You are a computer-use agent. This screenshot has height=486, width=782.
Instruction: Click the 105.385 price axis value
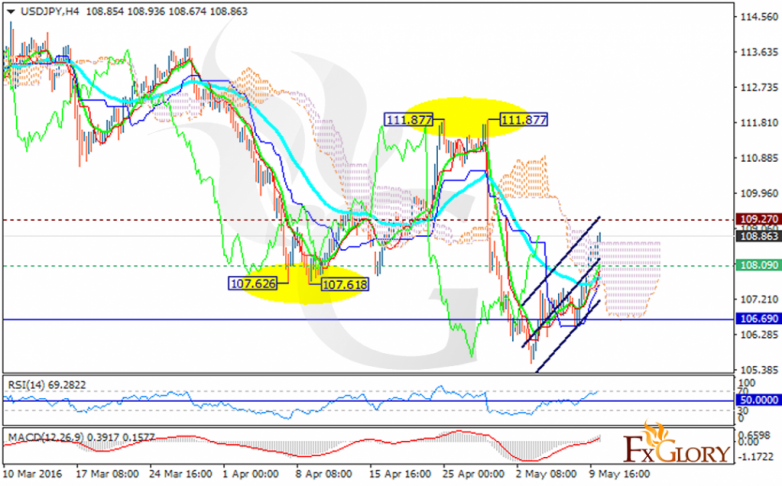click(760, 370)
